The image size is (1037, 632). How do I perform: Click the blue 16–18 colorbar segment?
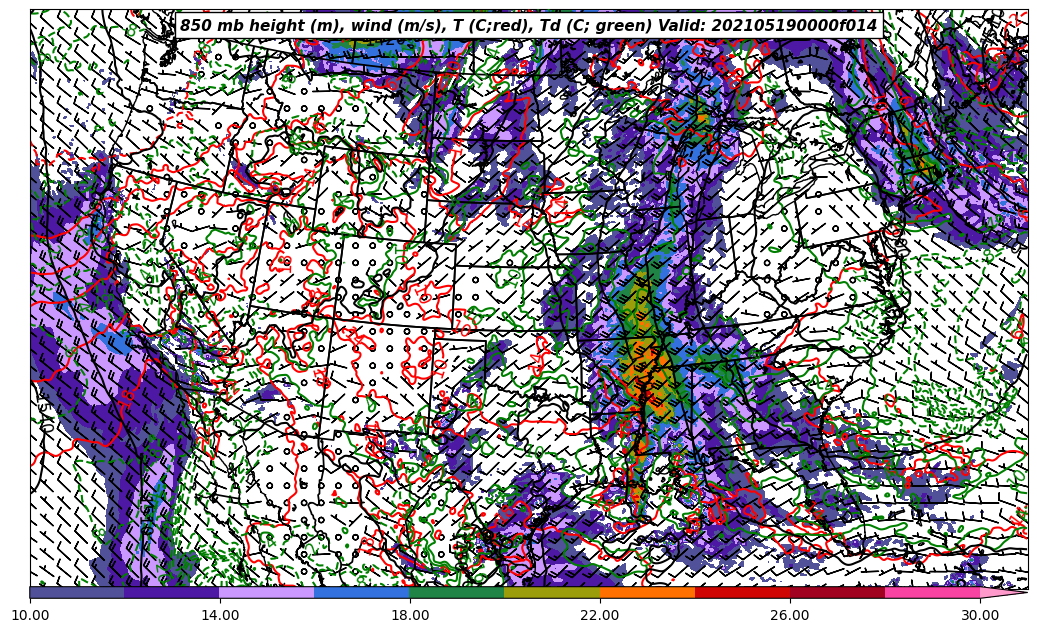(362, 592)
